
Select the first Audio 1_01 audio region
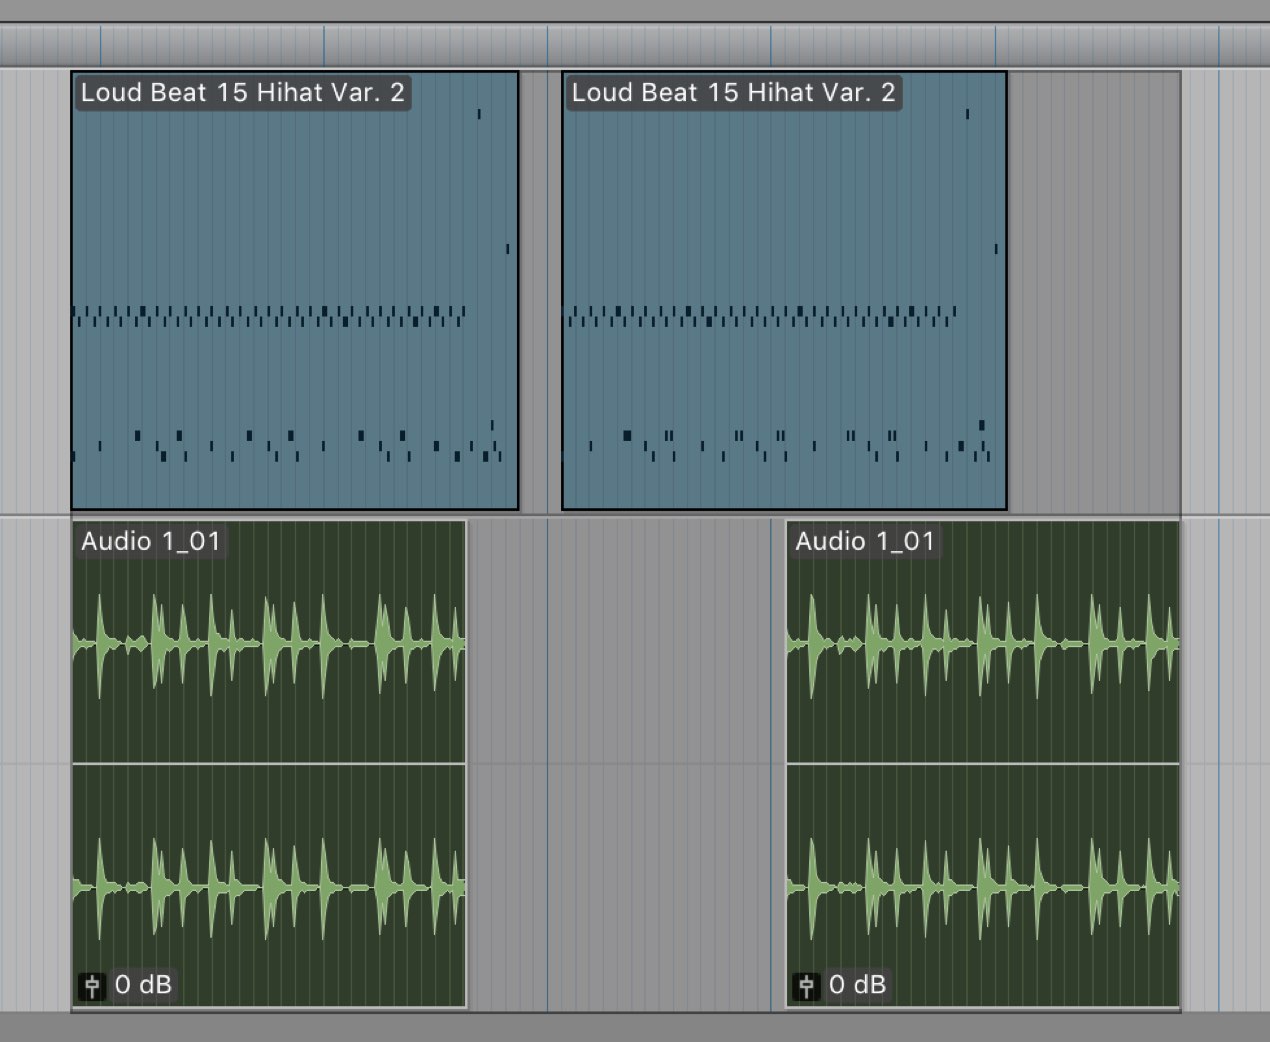click(x=269, y=764)
